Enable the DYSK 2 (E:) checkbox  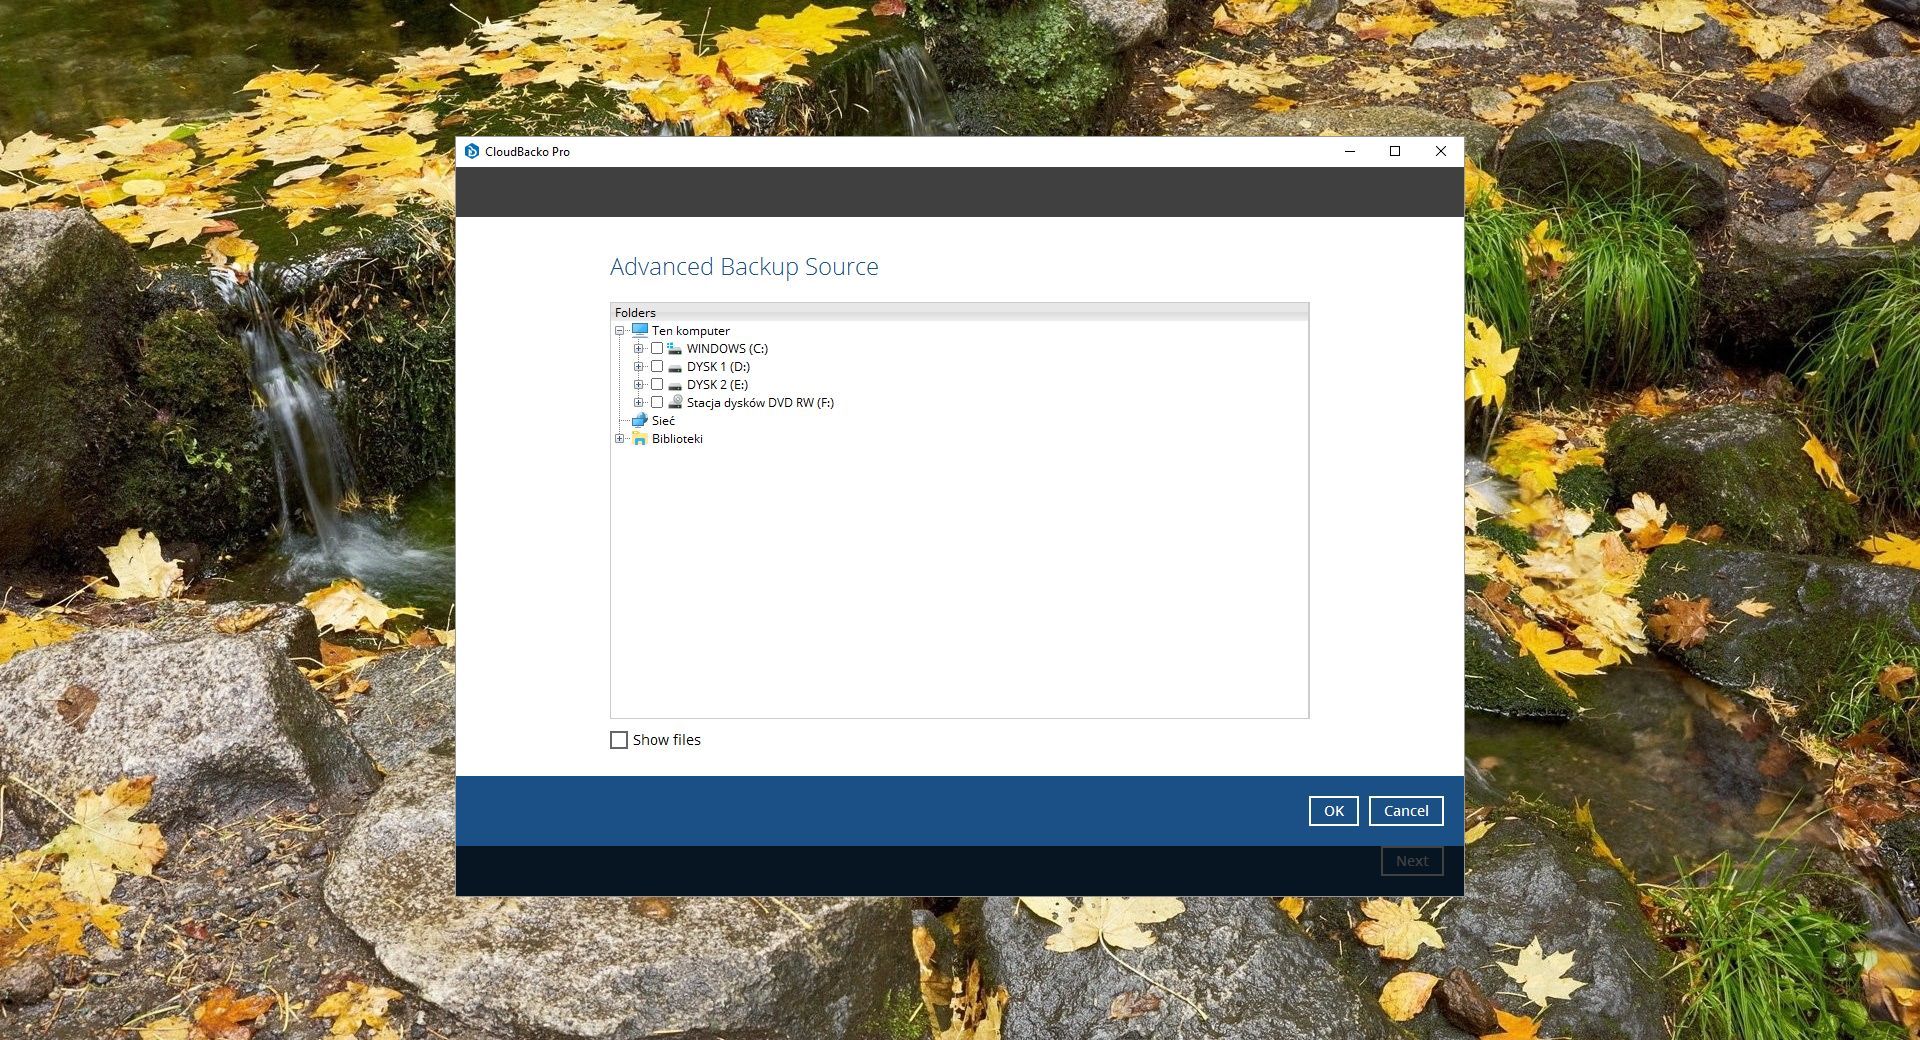pos(657,385)
